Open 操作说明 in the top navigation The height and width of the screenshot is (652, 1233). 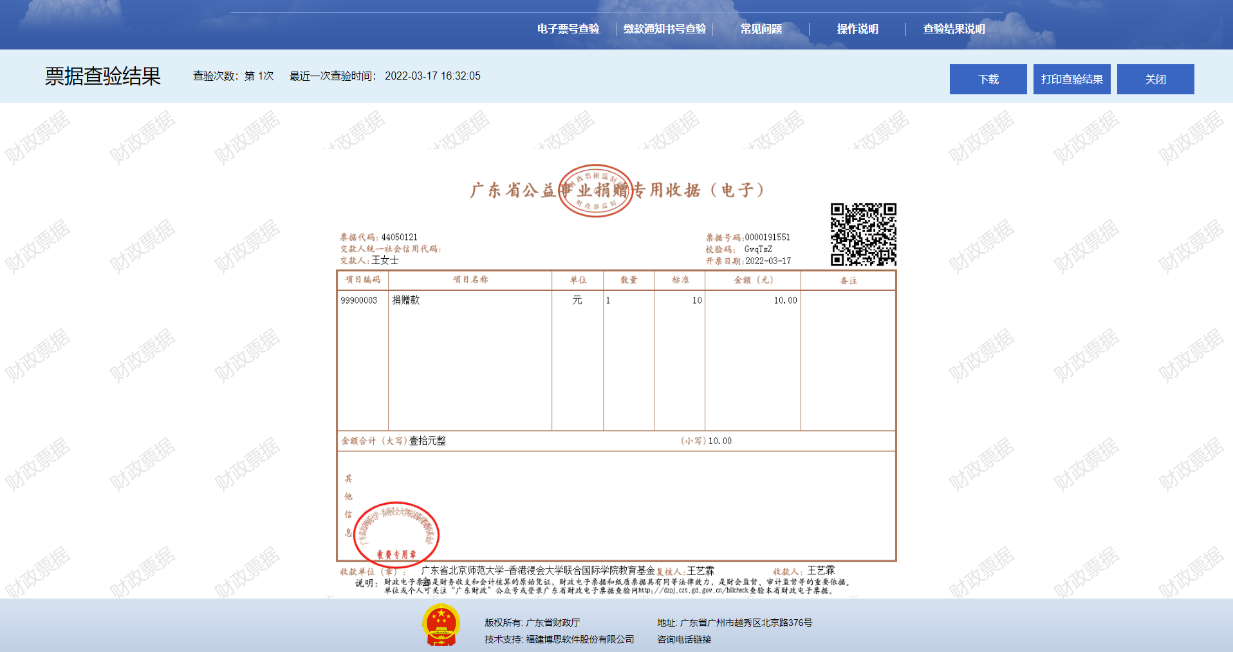click(x=857, y=29)
